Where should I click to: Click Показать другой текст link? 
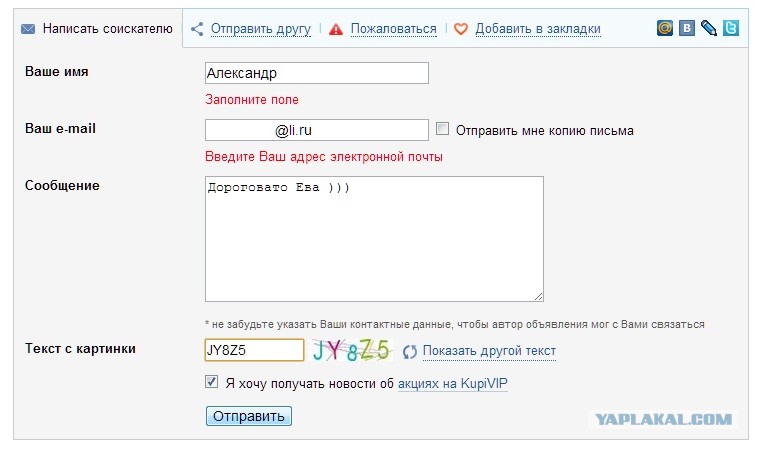coord(489,351)
